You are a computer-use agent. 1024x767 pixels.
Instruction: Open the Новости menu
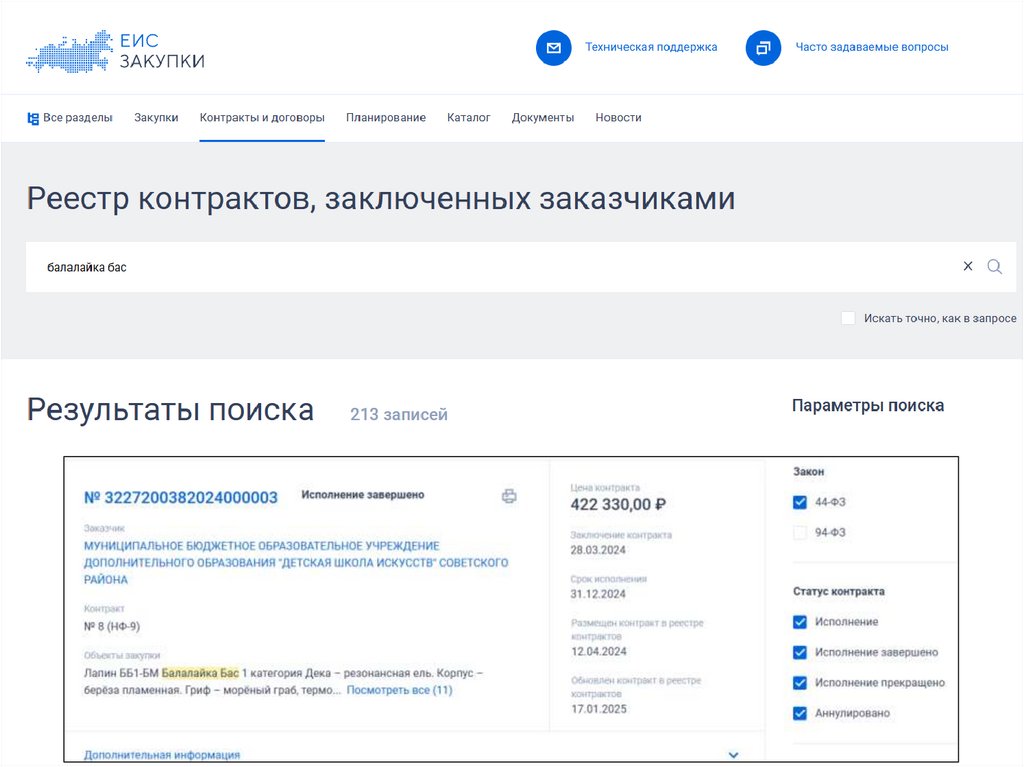[618, 118]
